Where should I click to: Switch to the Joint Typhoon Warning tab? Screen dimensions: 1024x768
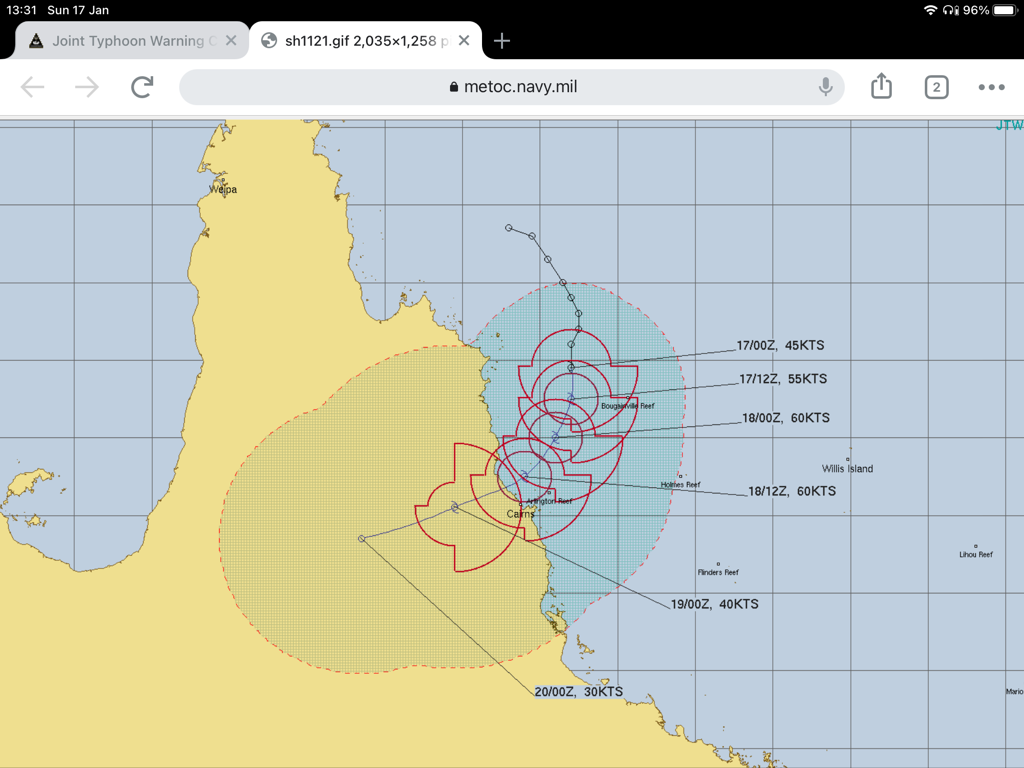click(131, 40)
